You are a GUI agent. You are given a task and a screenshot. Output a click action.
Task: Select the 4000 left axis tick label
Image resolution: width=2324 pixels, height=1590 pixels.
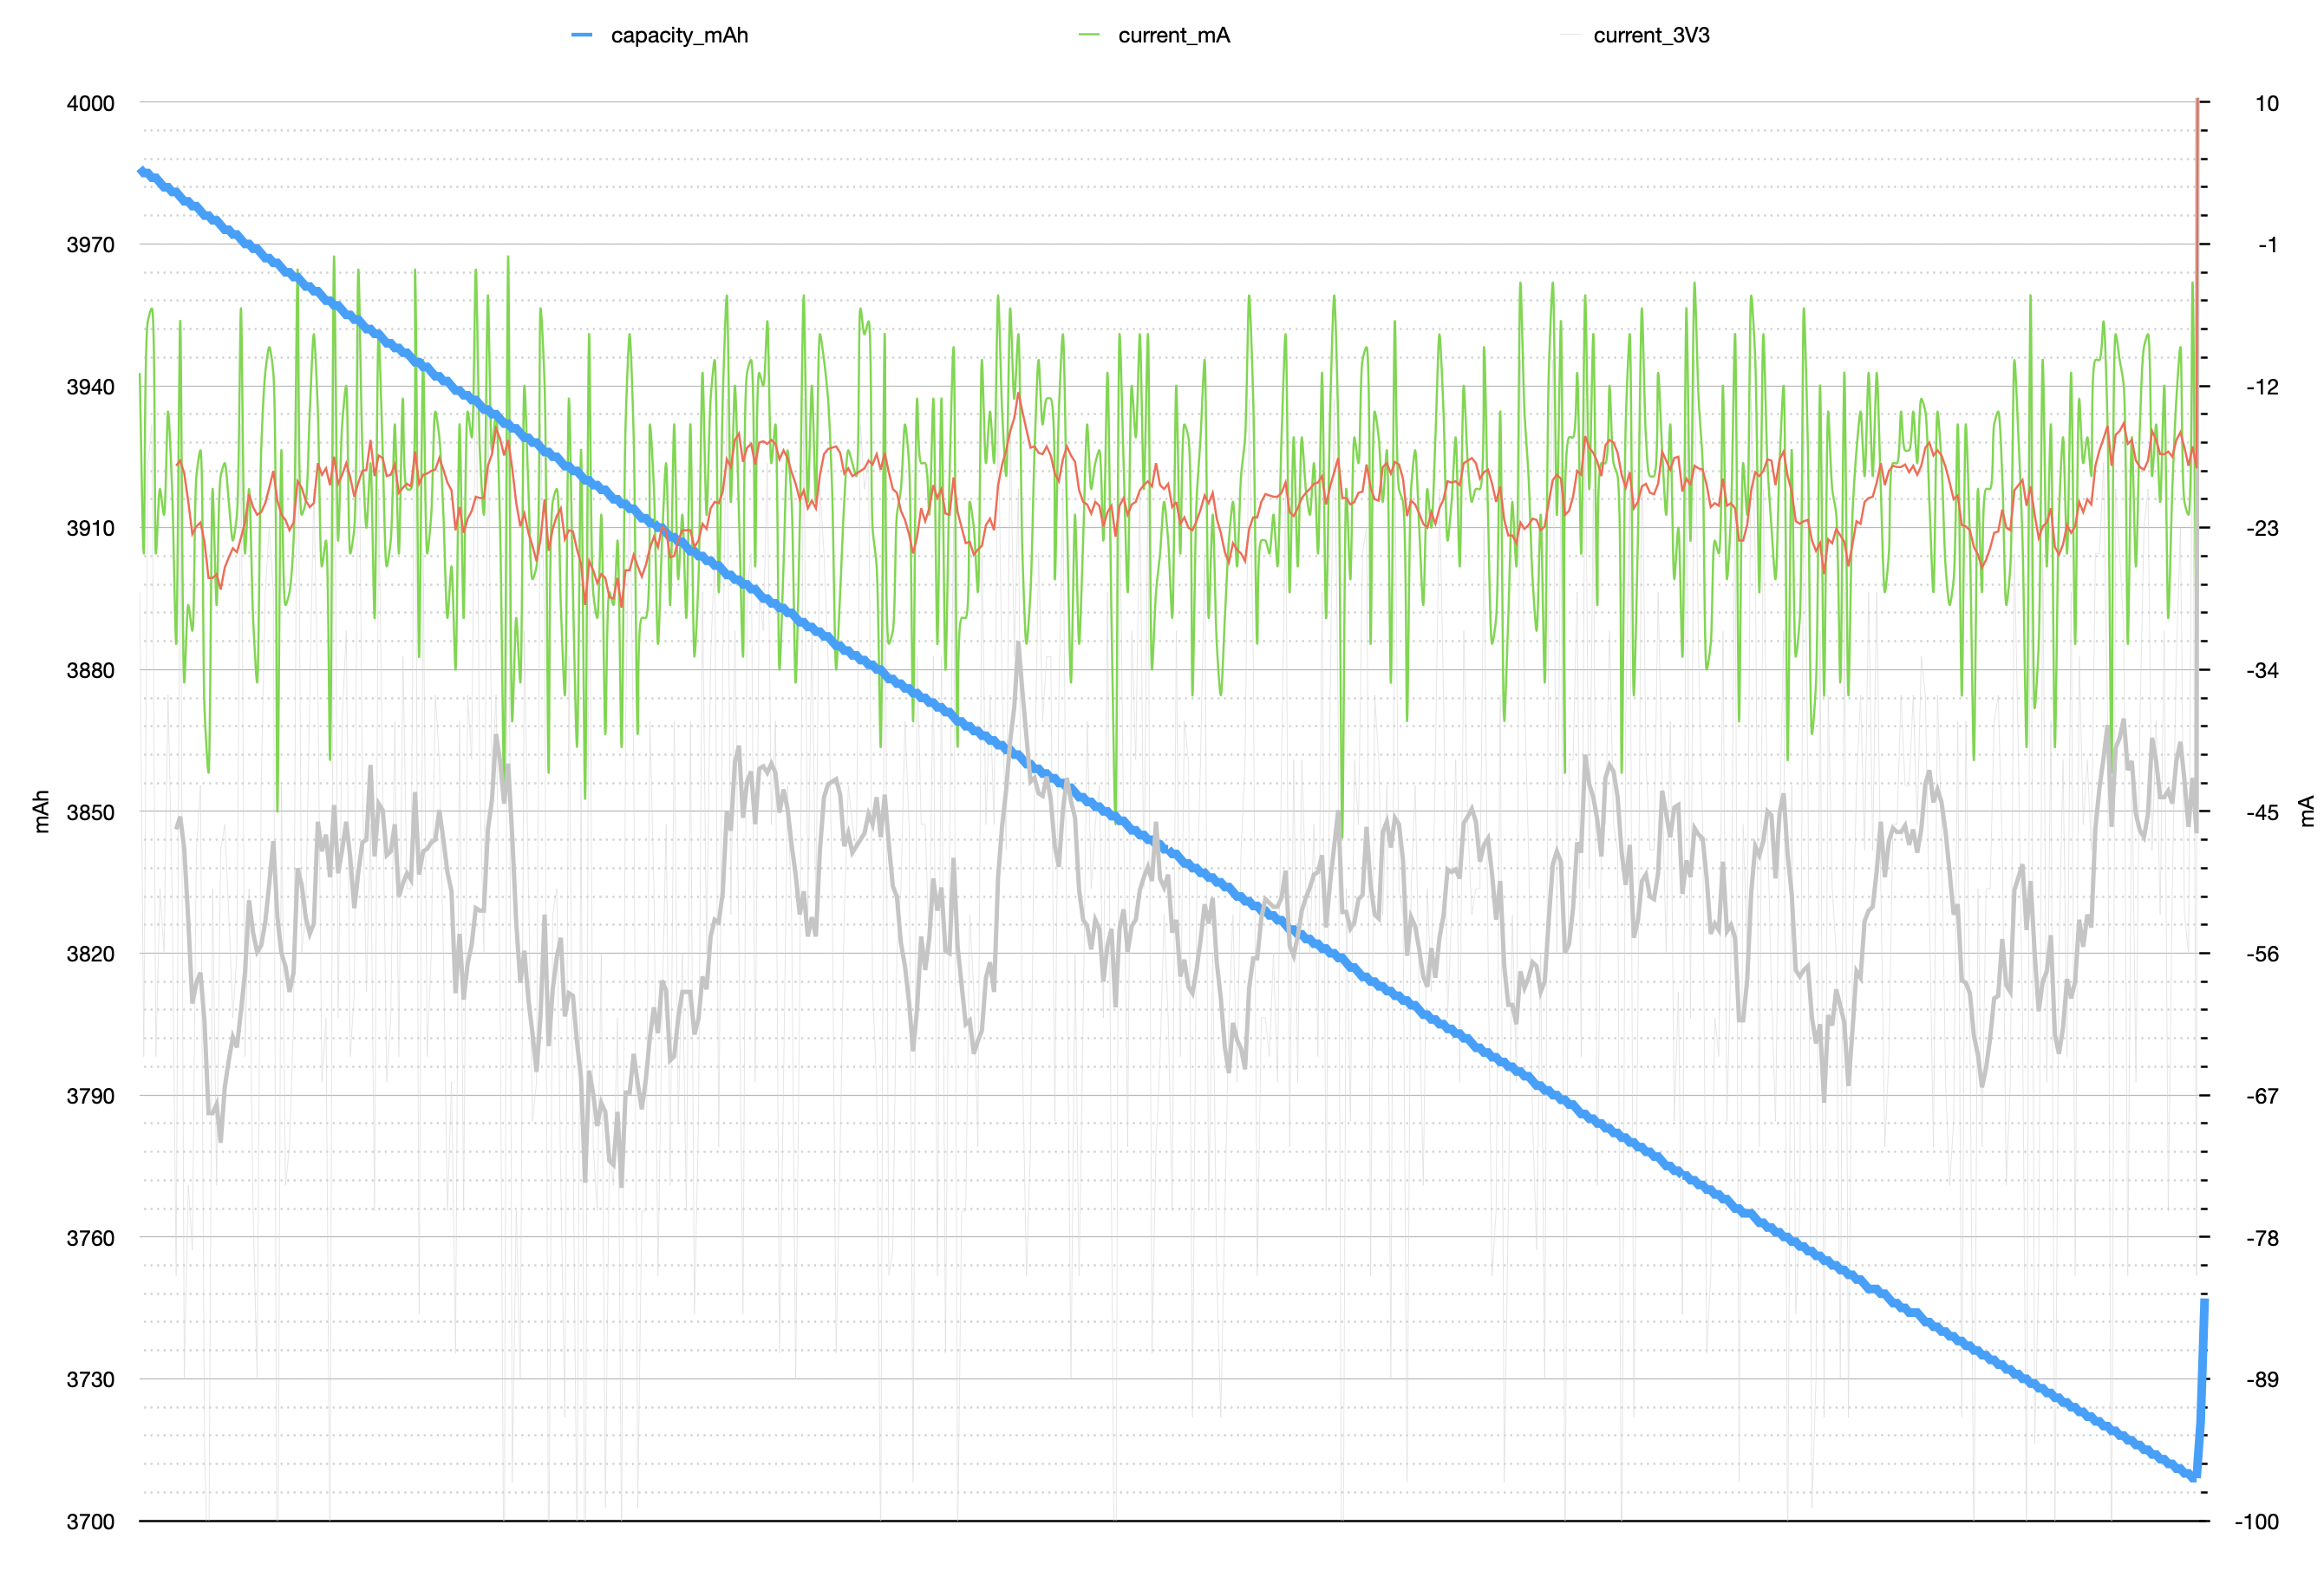tap(90, 103)
